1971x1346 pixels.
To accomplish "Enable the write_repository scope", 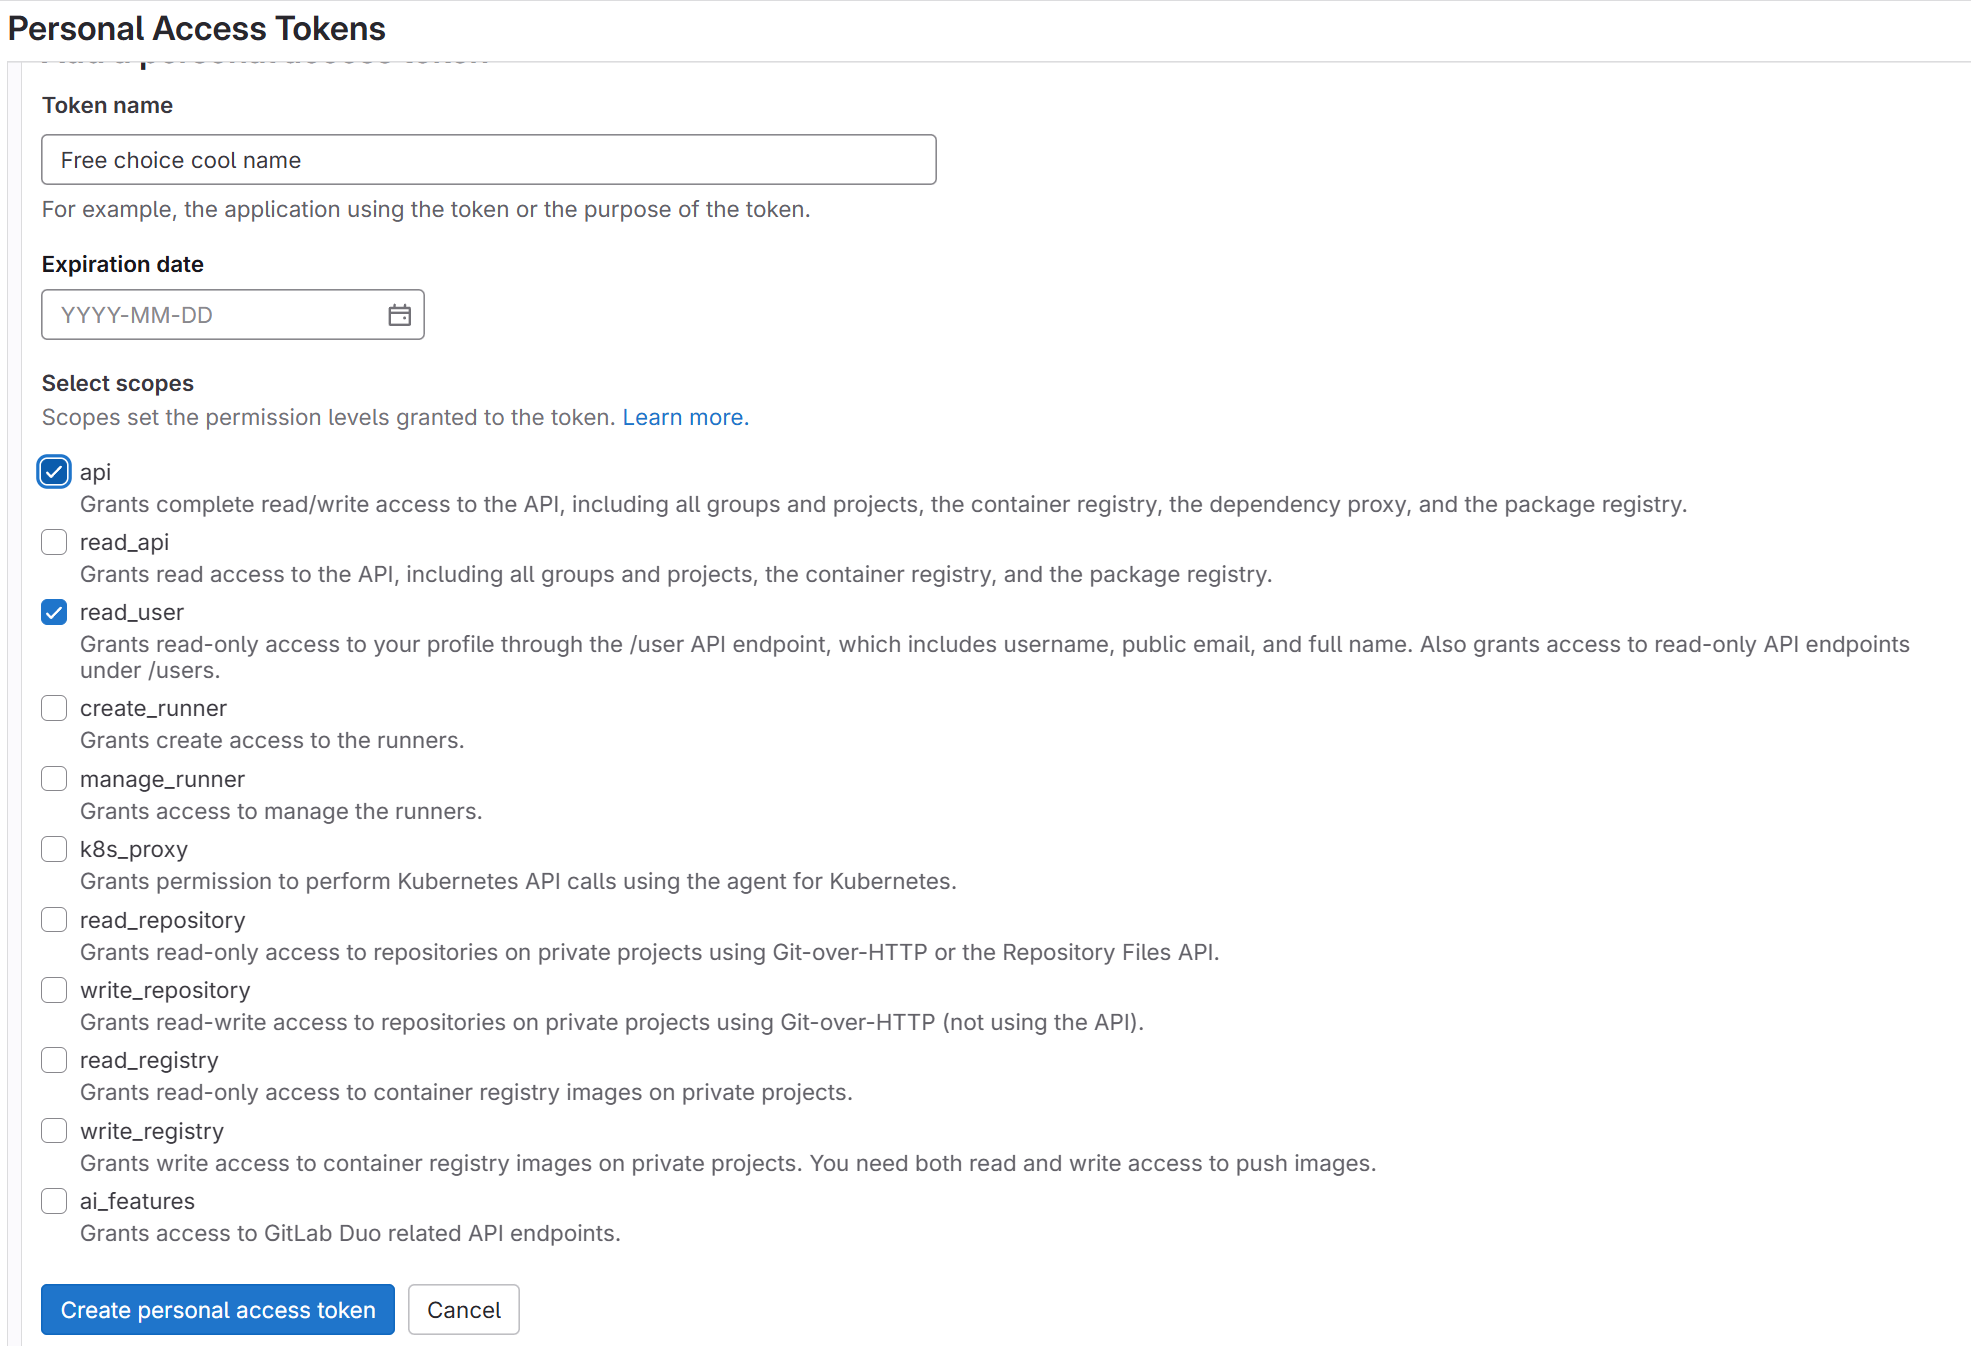I will [x=53, y=989].
